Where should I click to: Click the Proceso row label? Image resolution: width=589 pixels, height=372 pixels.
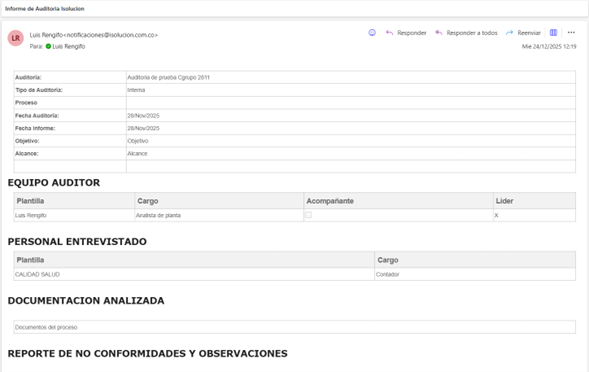click(x=26, y=103)
